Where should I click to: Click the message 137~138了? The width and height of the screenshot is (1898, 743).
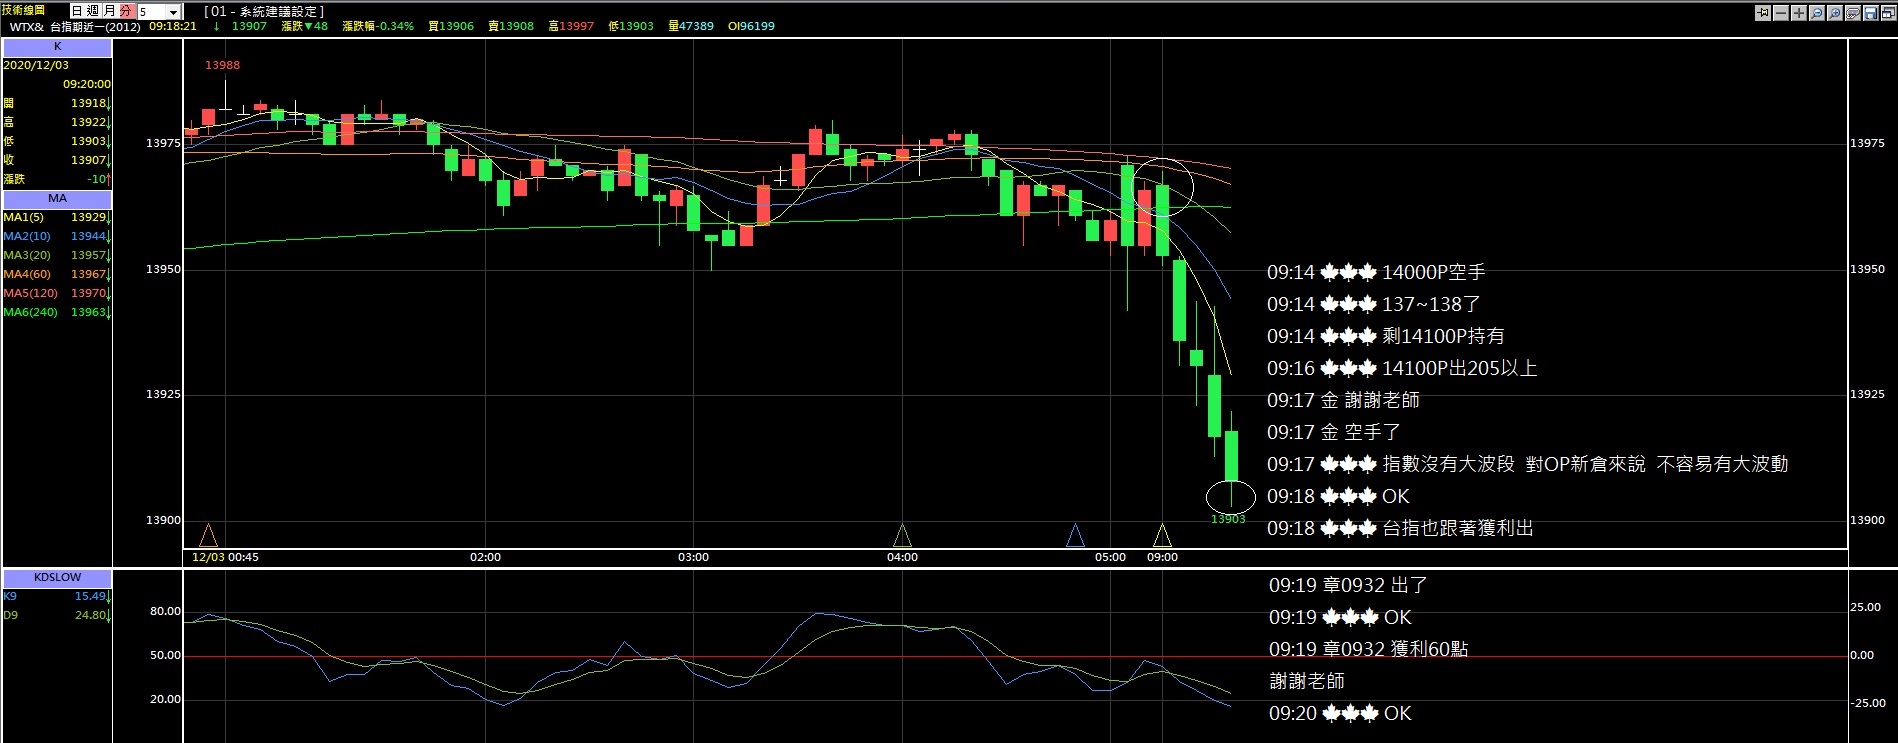pos(1430,304)
